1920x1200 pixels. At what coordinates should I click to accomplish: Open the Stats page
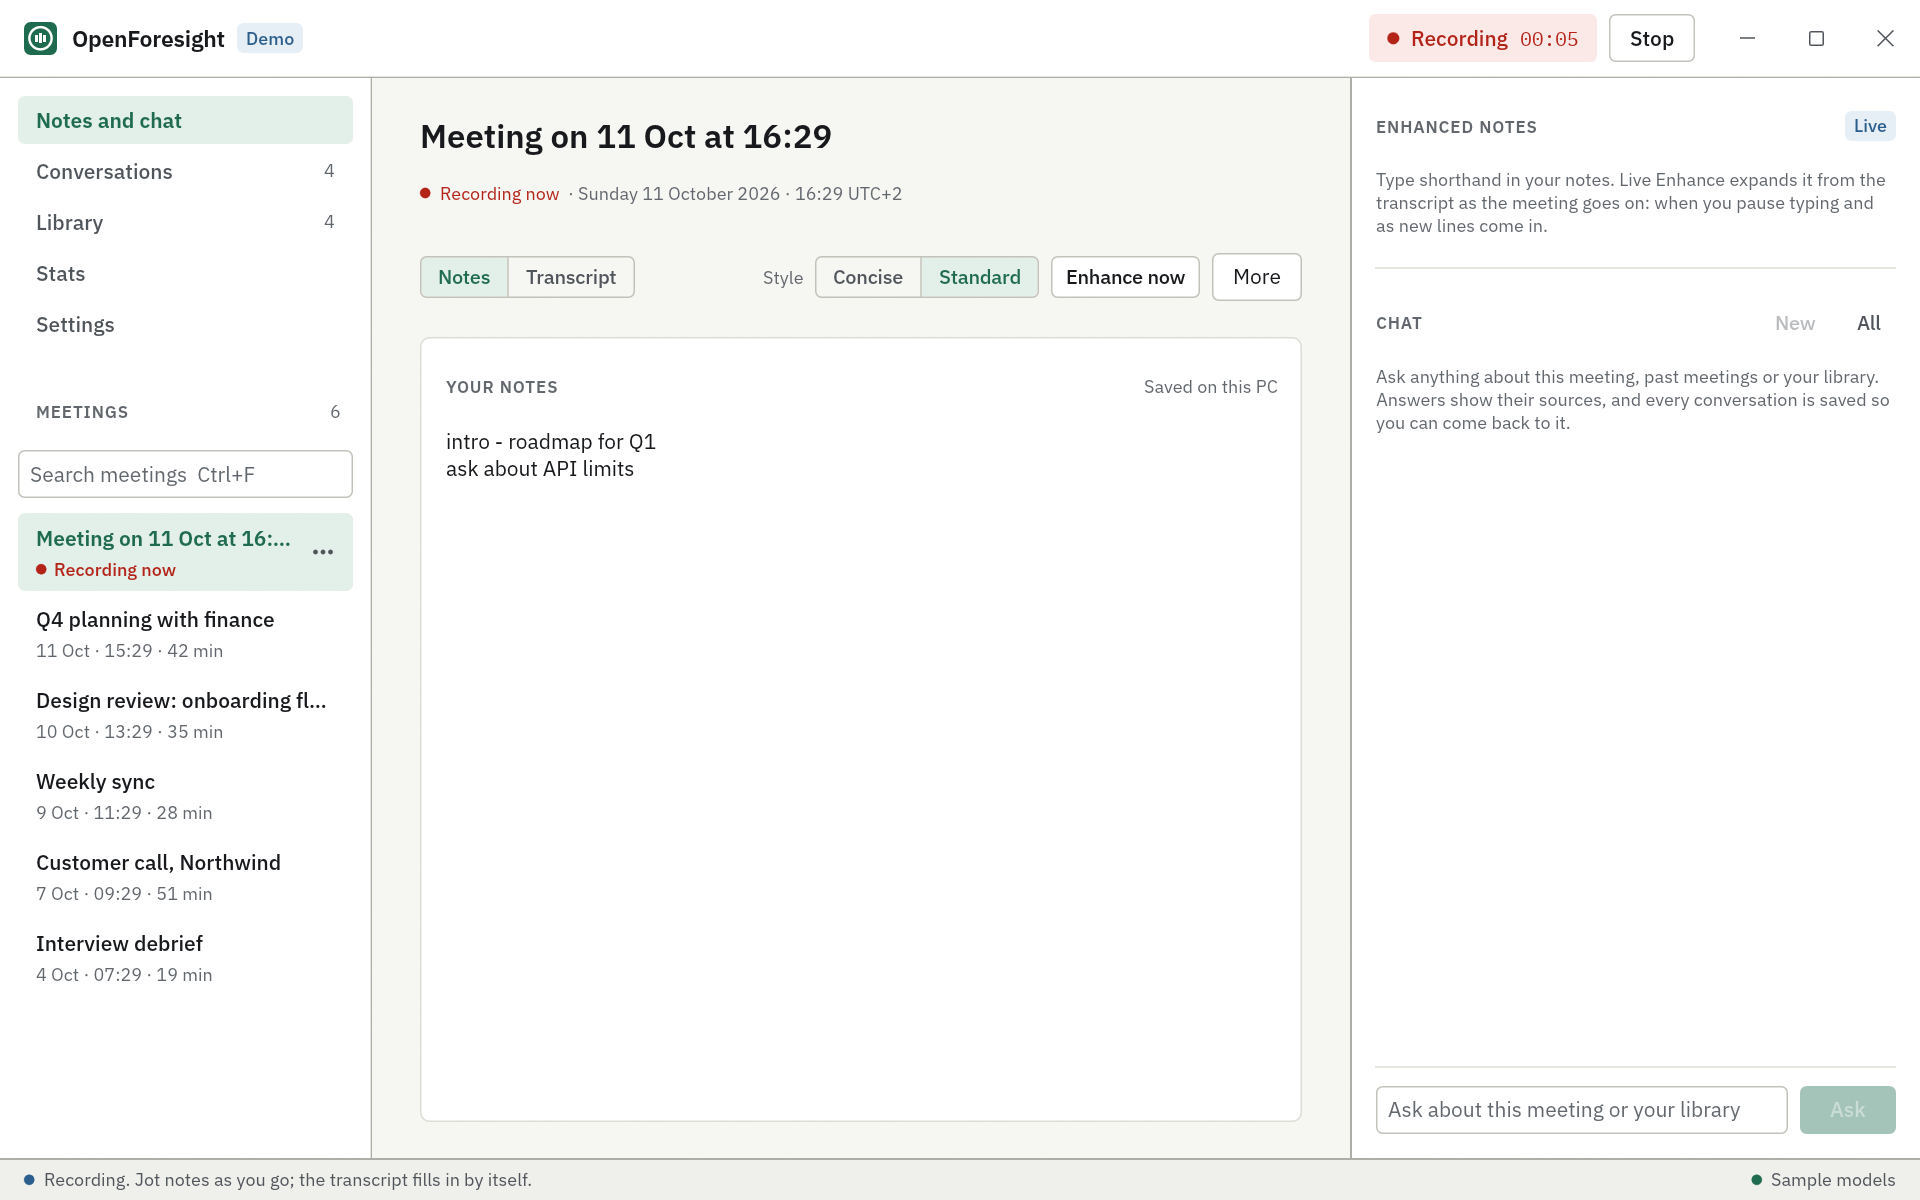click(x=185, y=273)
